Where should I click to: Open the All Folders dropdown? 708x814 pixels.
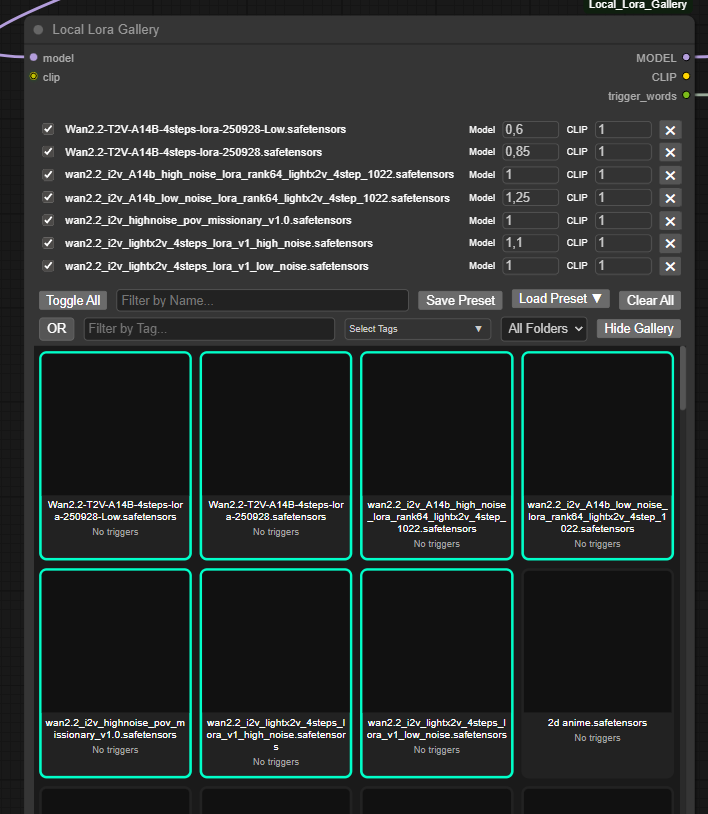(x=544, y=329)
